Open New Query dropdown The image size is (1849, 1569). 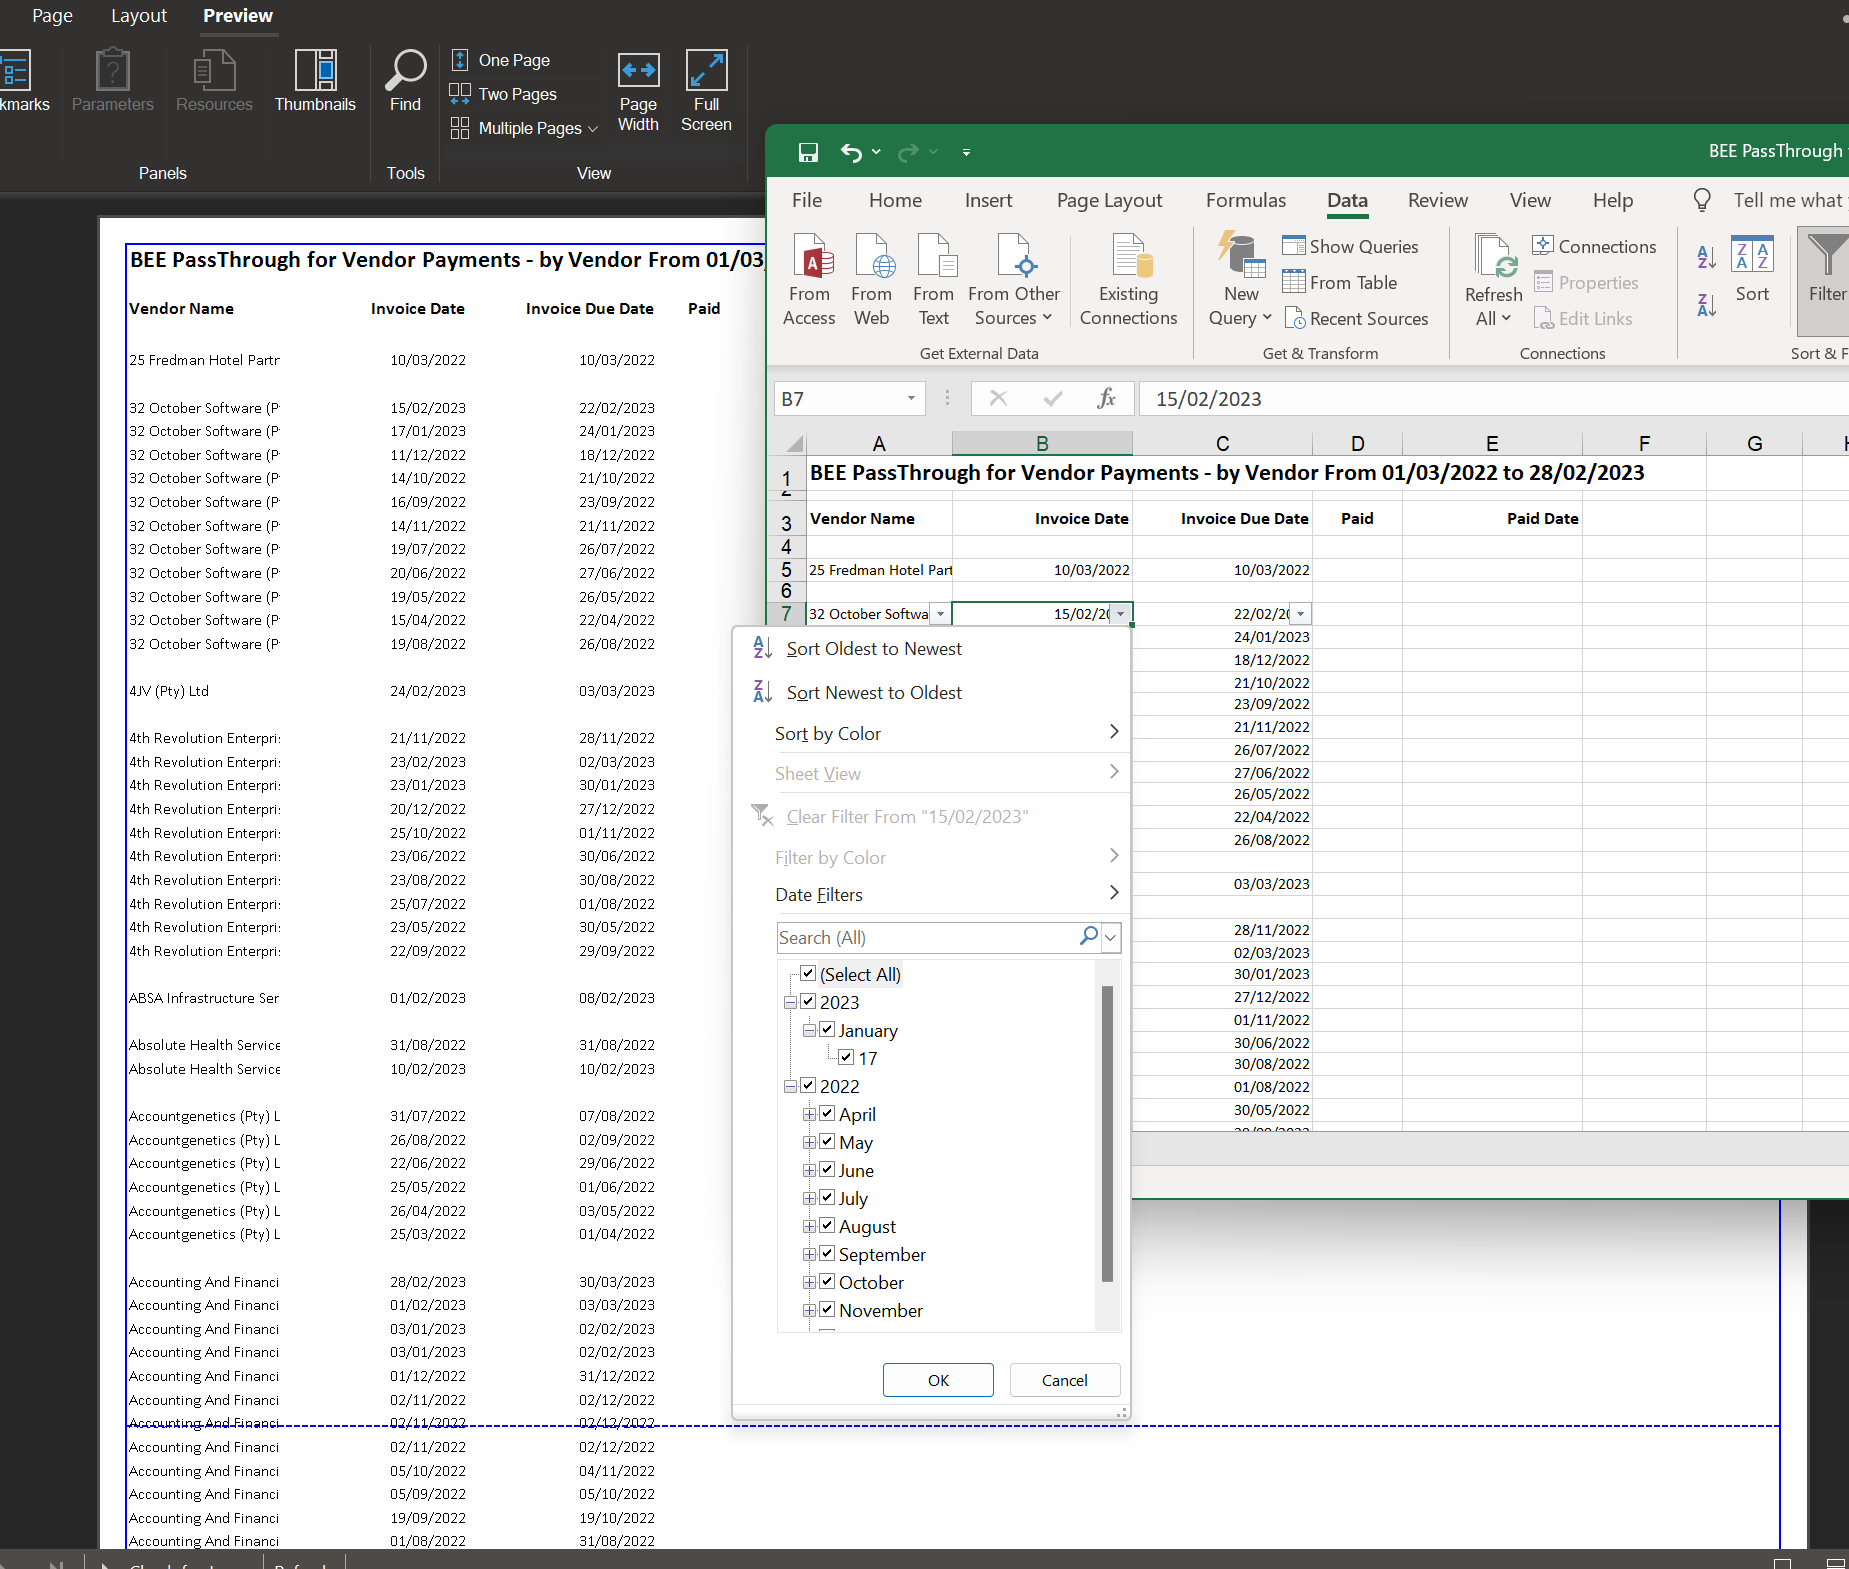[1240, 279]
